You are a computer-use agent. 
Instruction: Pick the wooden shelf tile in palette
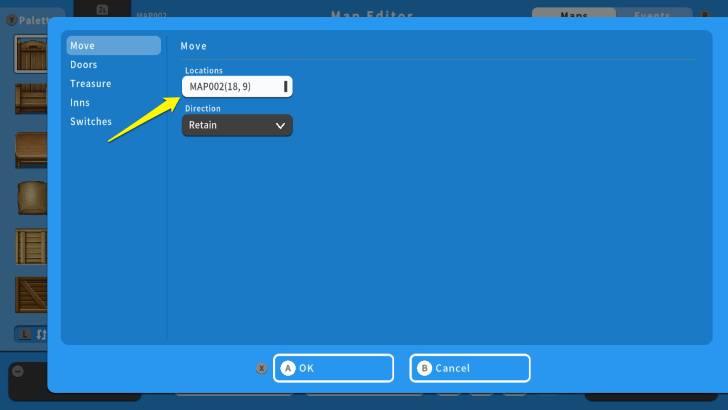click(x=31, y=98)
